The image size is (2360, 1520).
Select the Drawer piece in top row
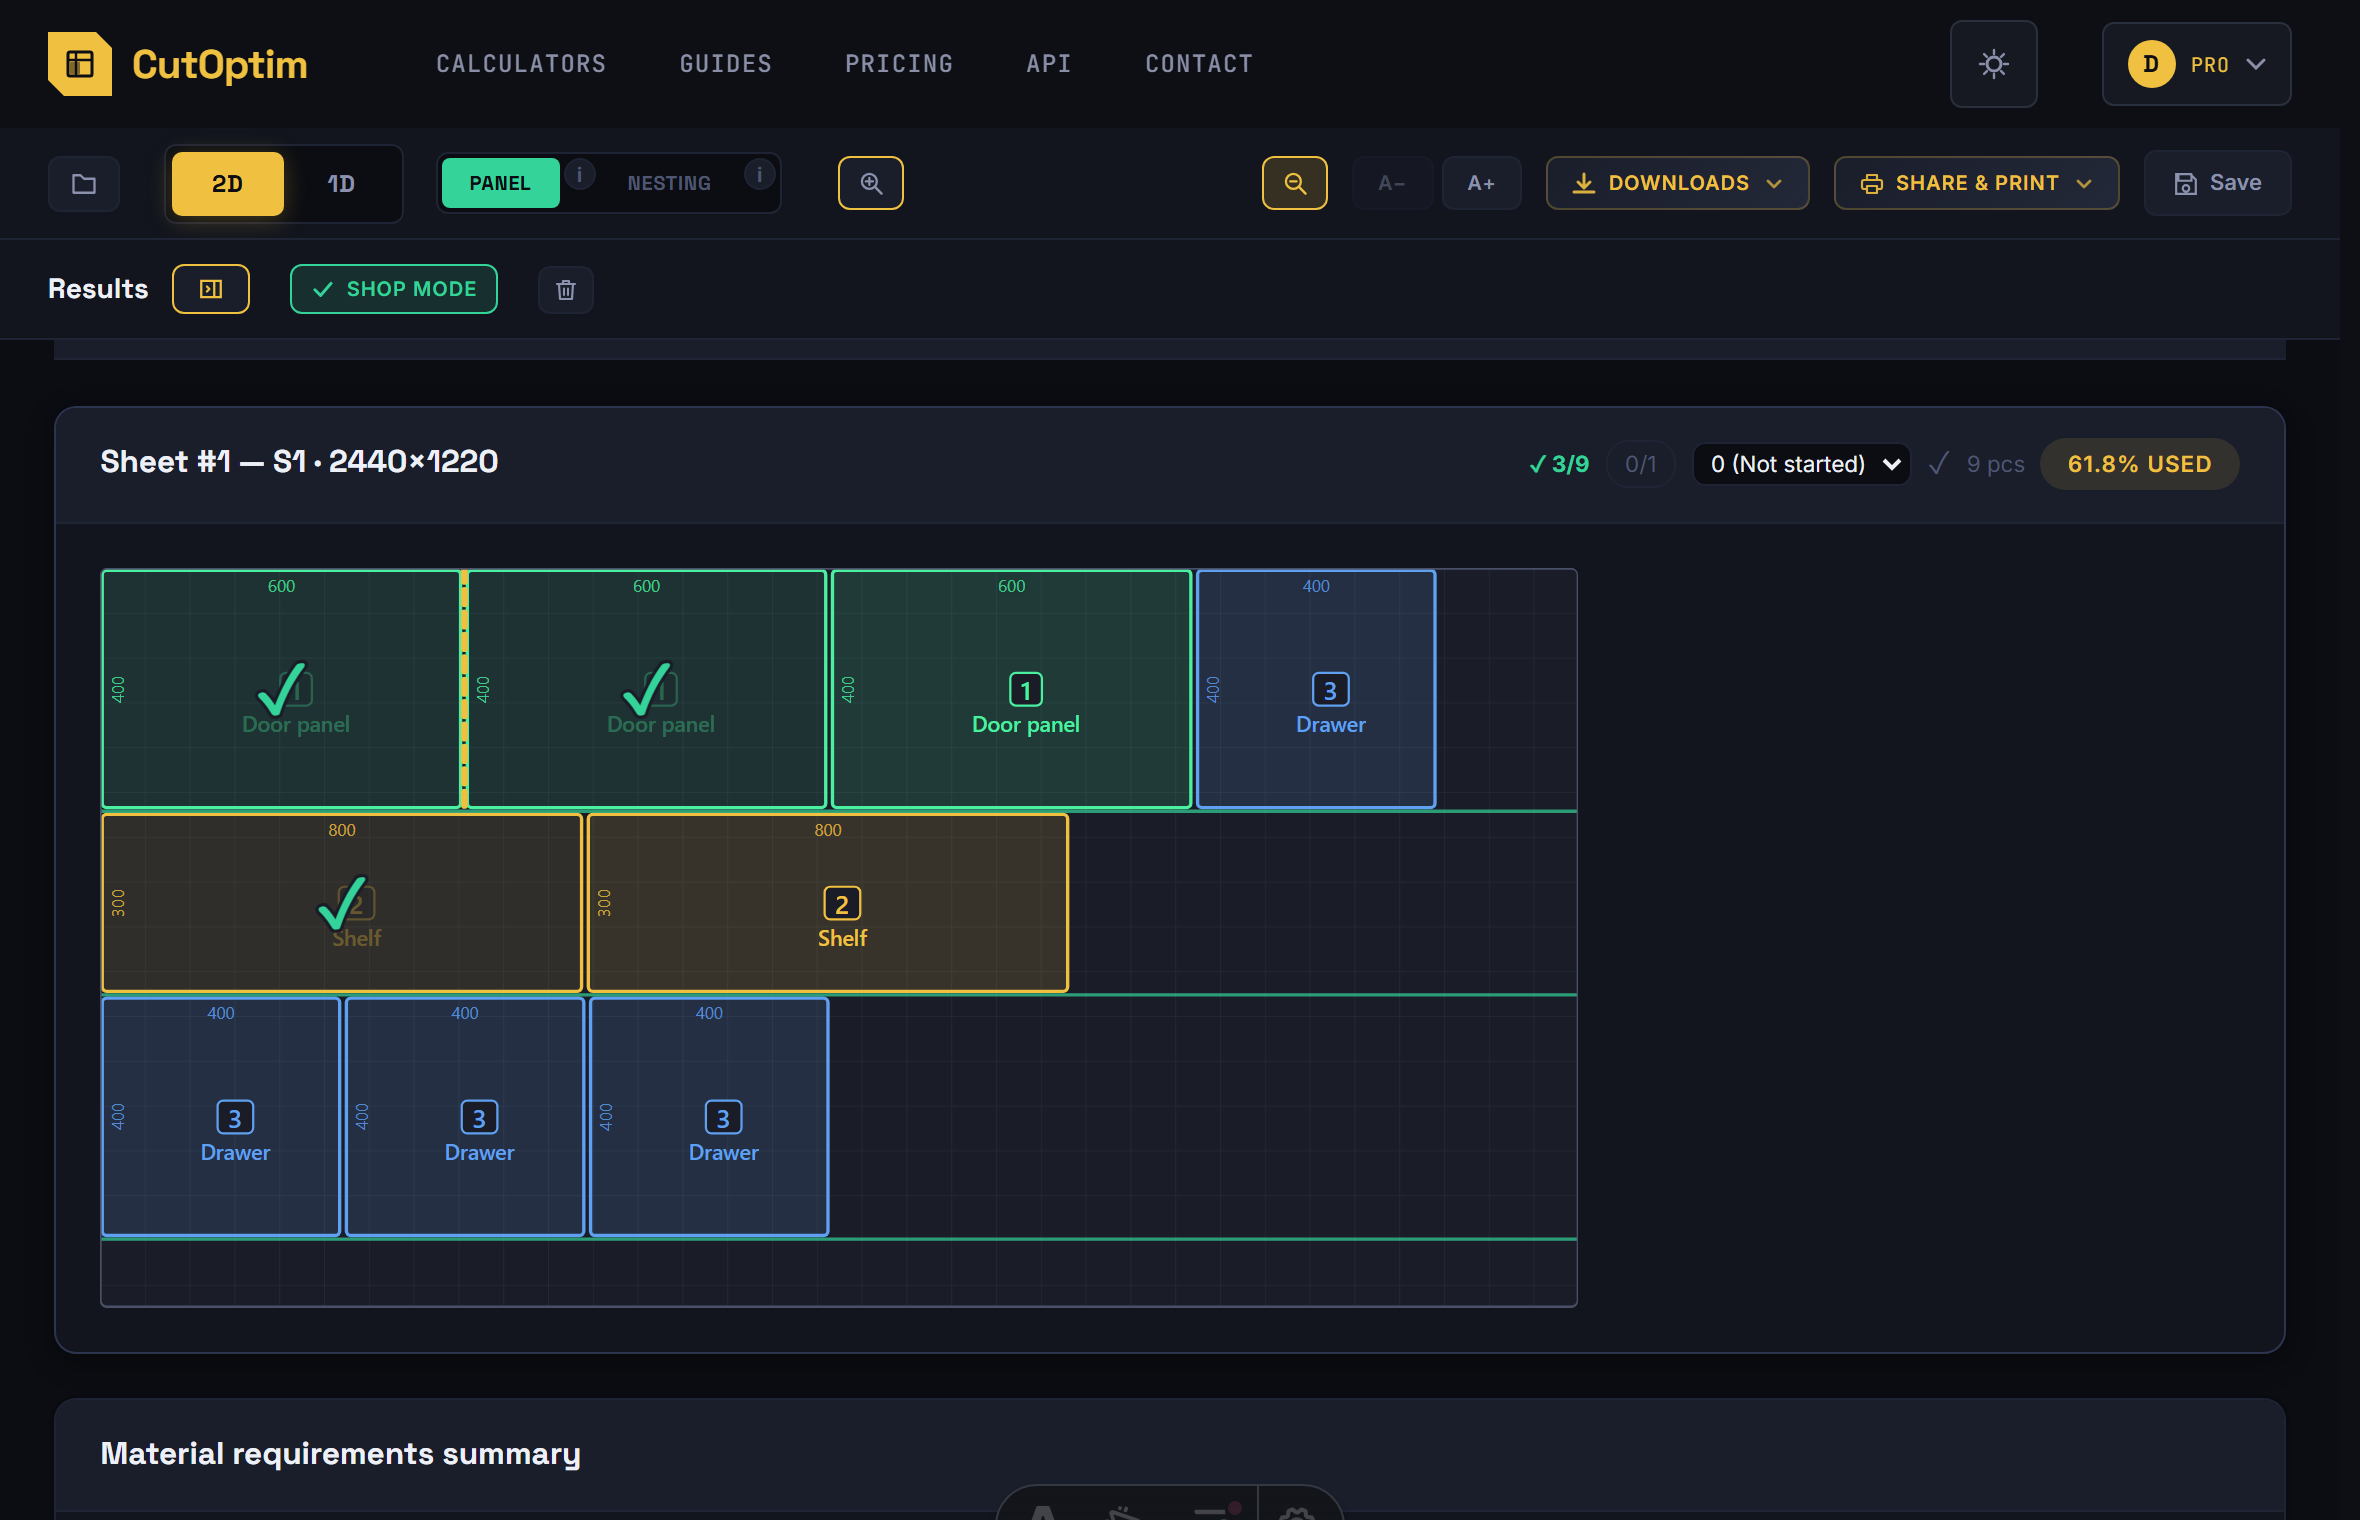click(1316, 689)
